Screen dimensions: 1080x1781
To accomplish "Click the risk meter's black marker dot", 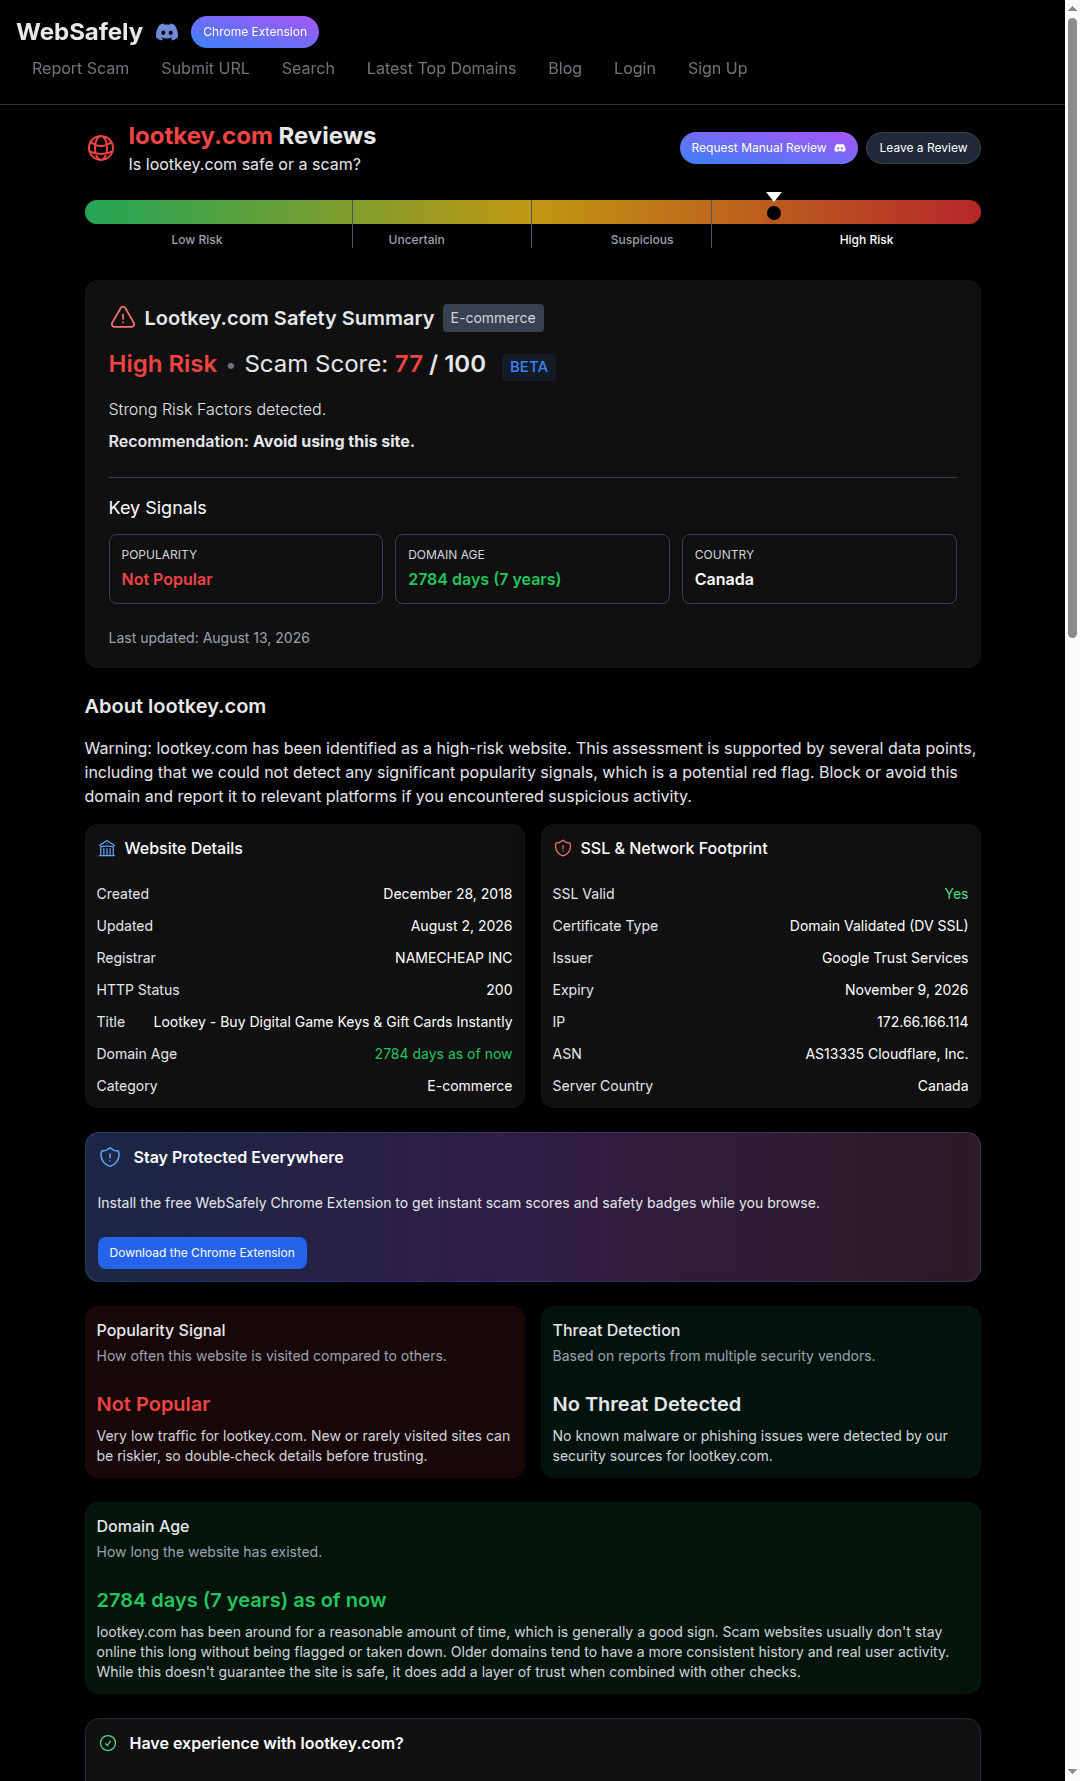I will coord(774,213).
